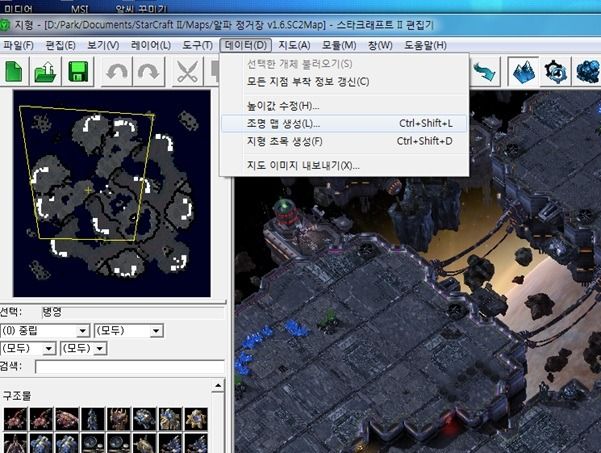Click greyed 선택한 개체 불러오기(S) entry
This screenshot has width=601, height=453.
tap(344, 64)
